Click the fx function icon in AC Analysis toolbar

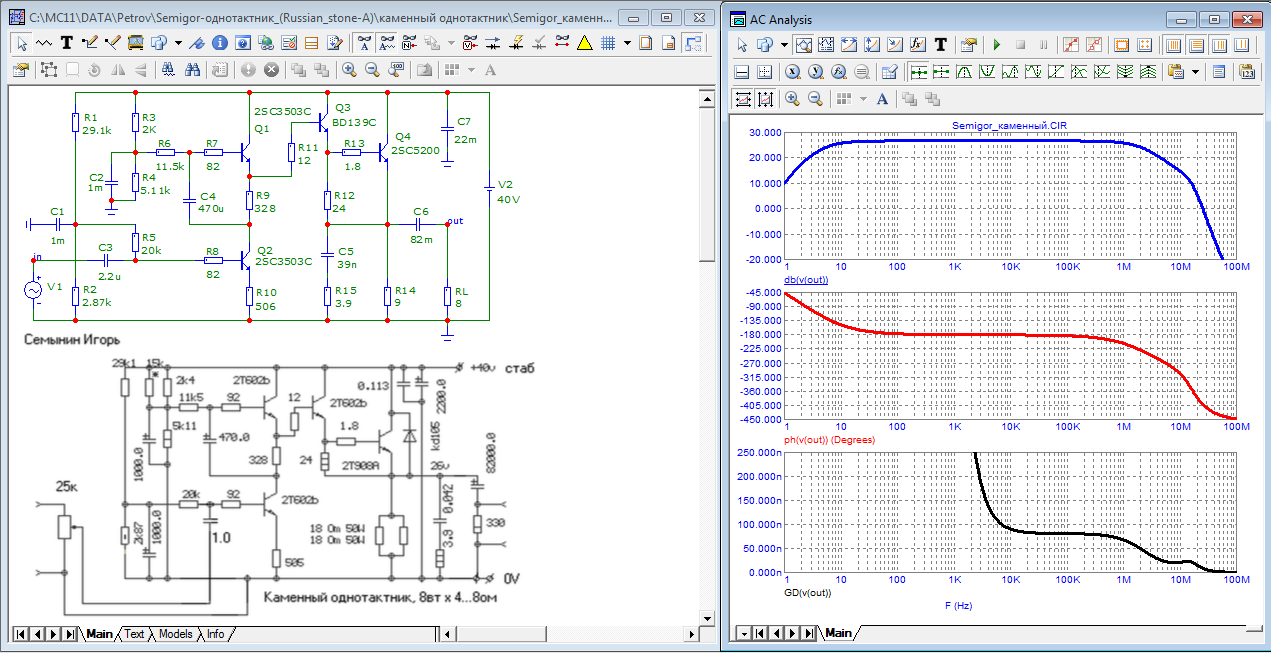(918, 45)
